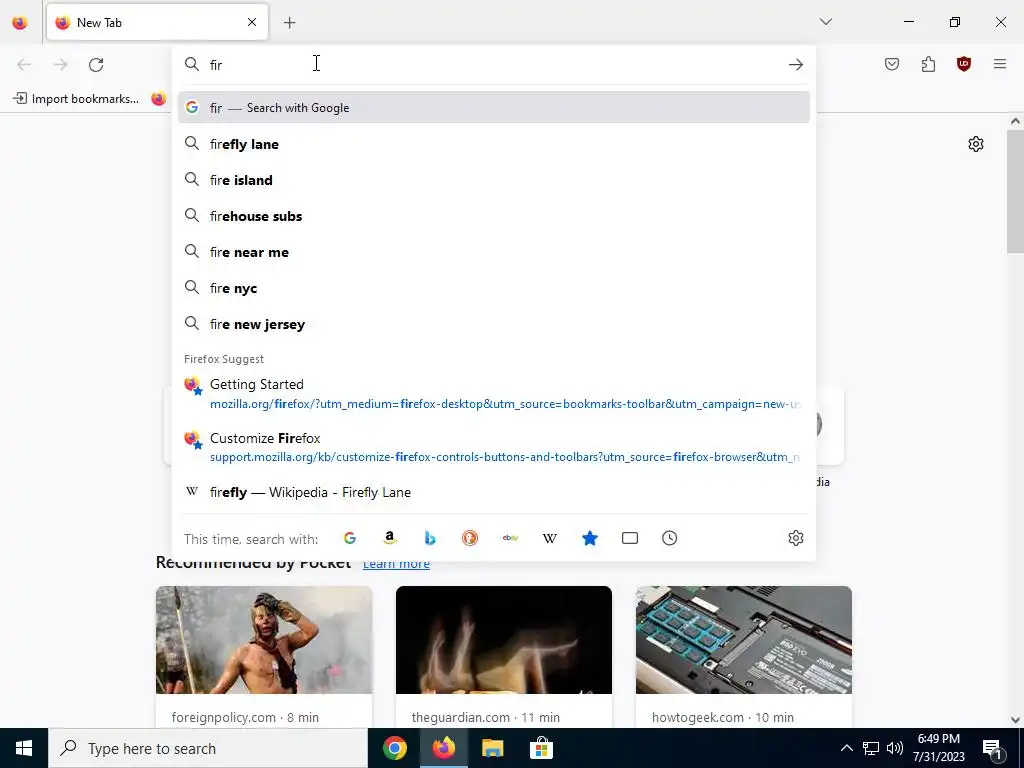Click the scrollbar down arrow
1024x768 pixels.
[x=1015, y=720]
